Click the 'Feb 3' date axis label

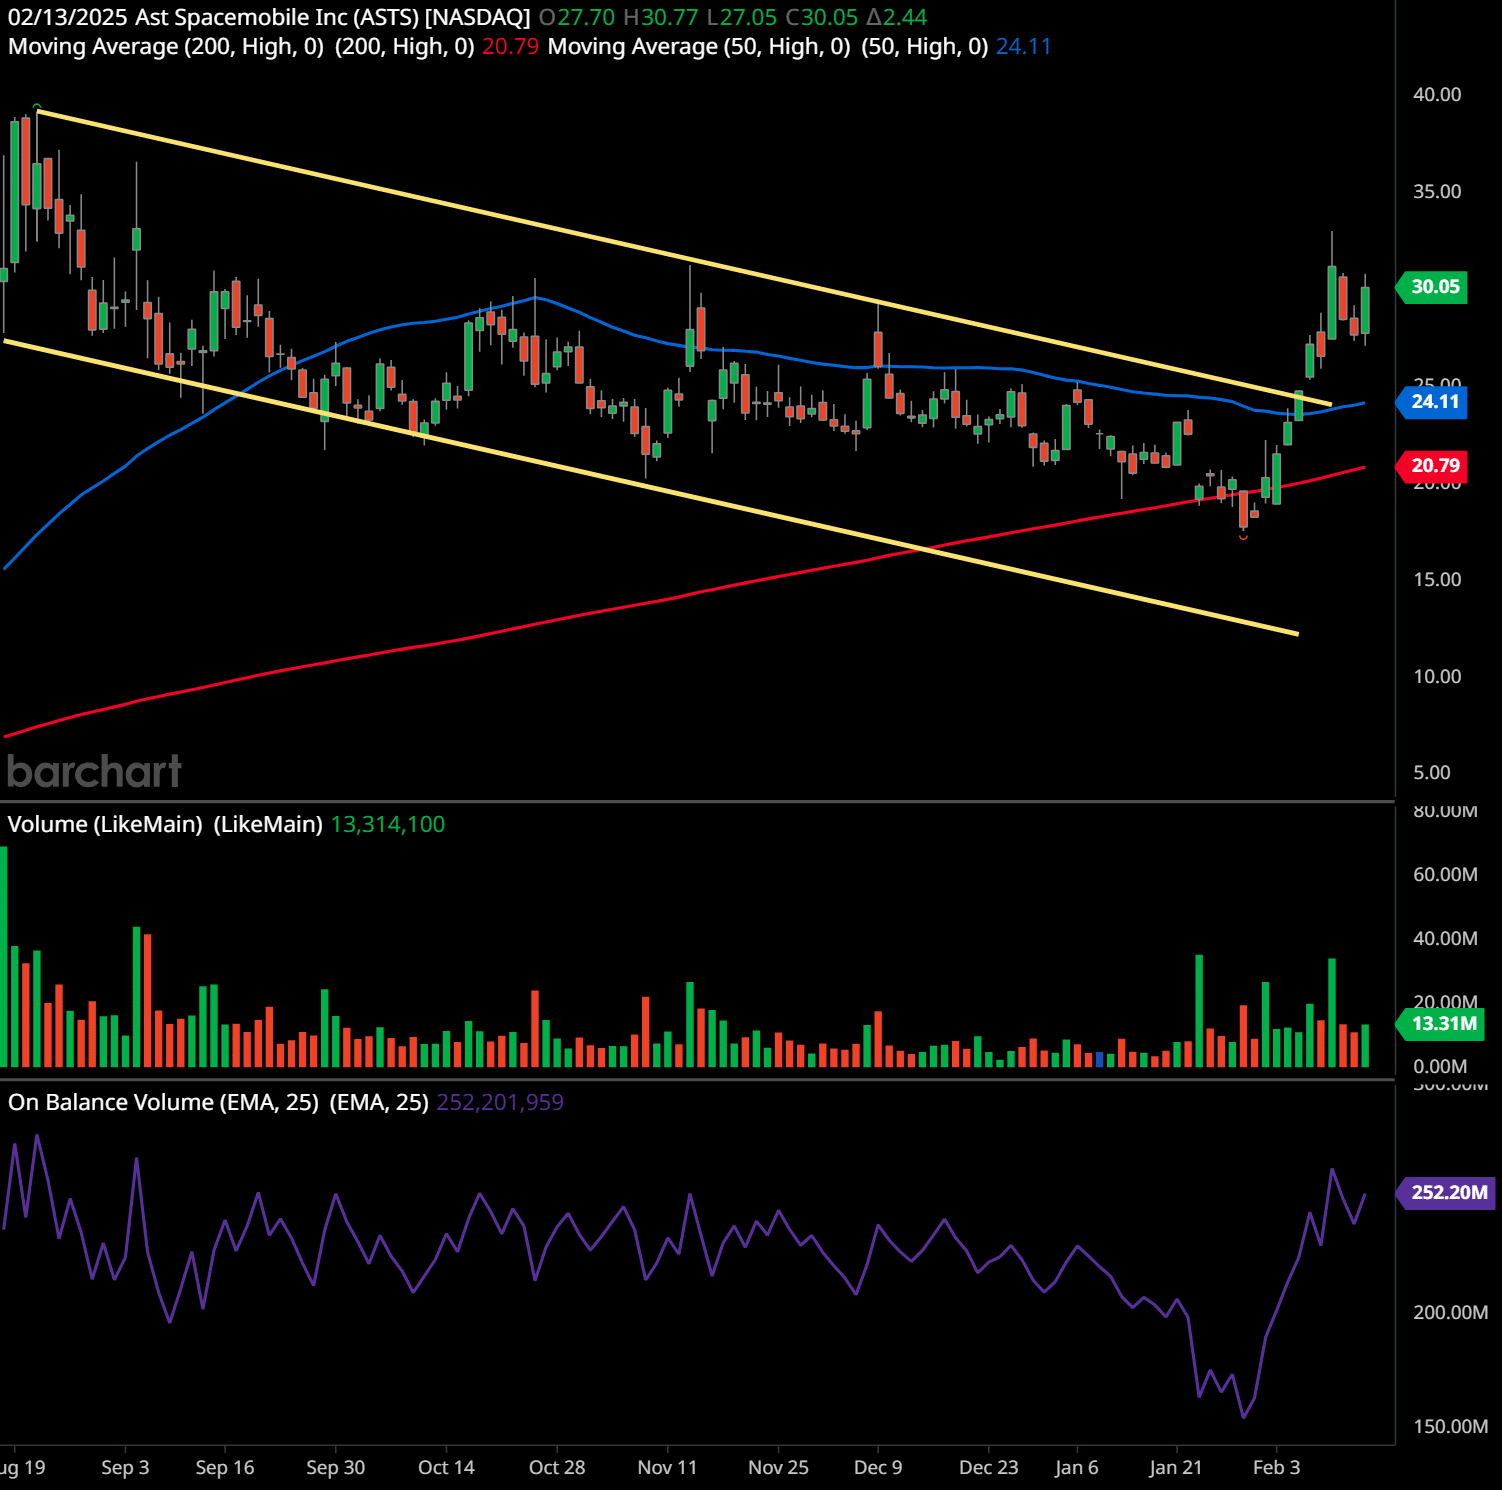click(x=1277, y=1467)
